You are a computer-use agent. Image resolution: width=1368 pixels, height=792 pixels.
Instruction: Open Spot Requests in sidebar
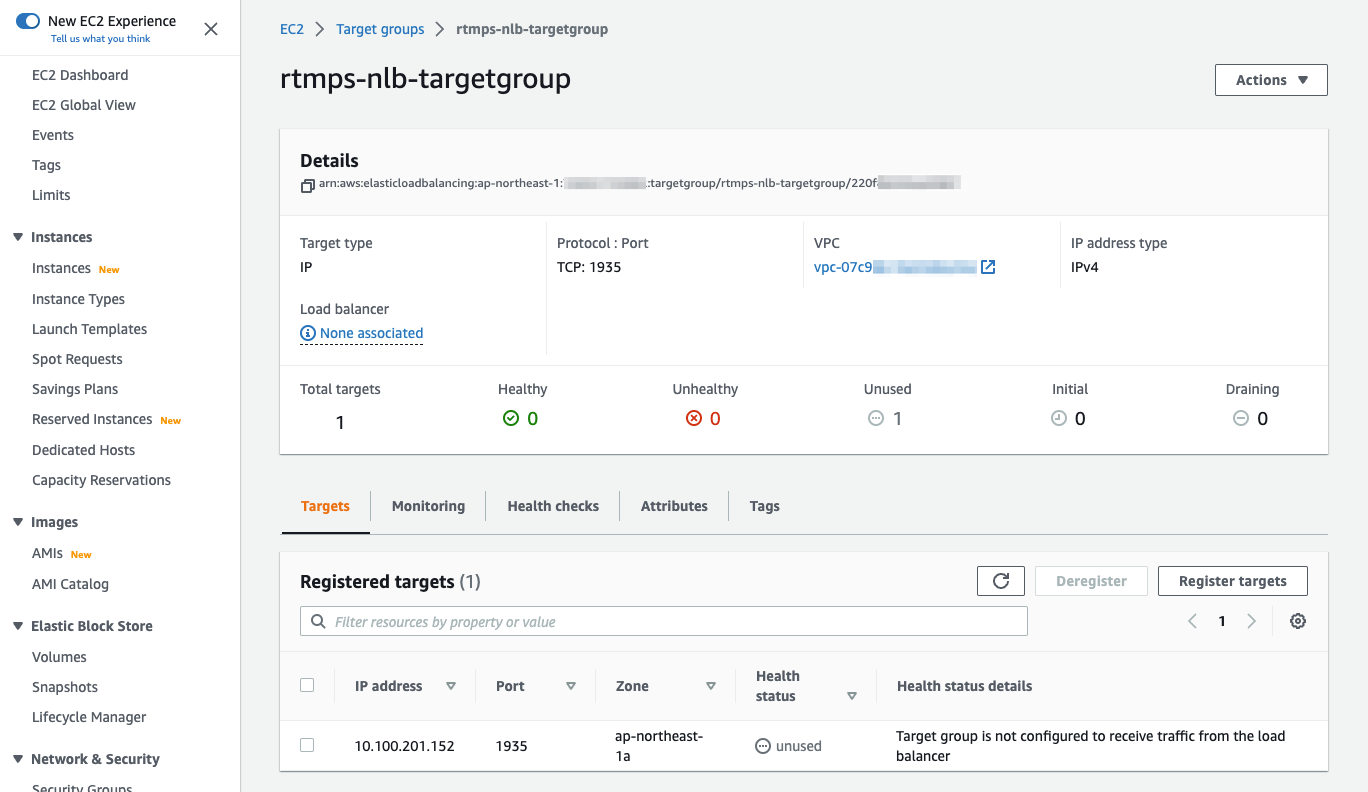pos(77,359)
